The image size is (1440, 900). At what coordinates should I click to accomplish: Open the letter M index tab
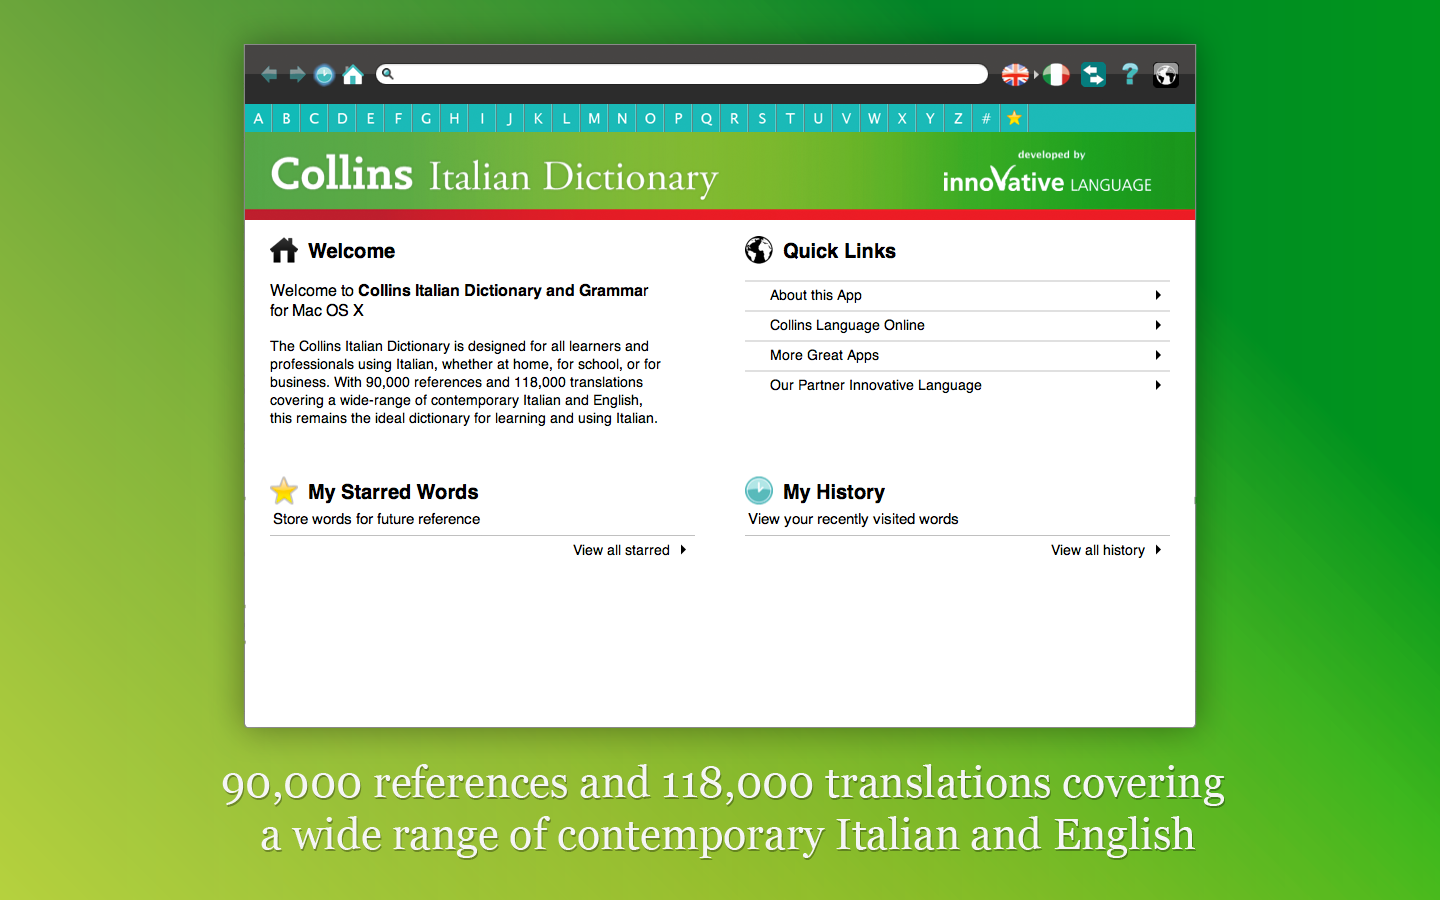coord(594,118)
